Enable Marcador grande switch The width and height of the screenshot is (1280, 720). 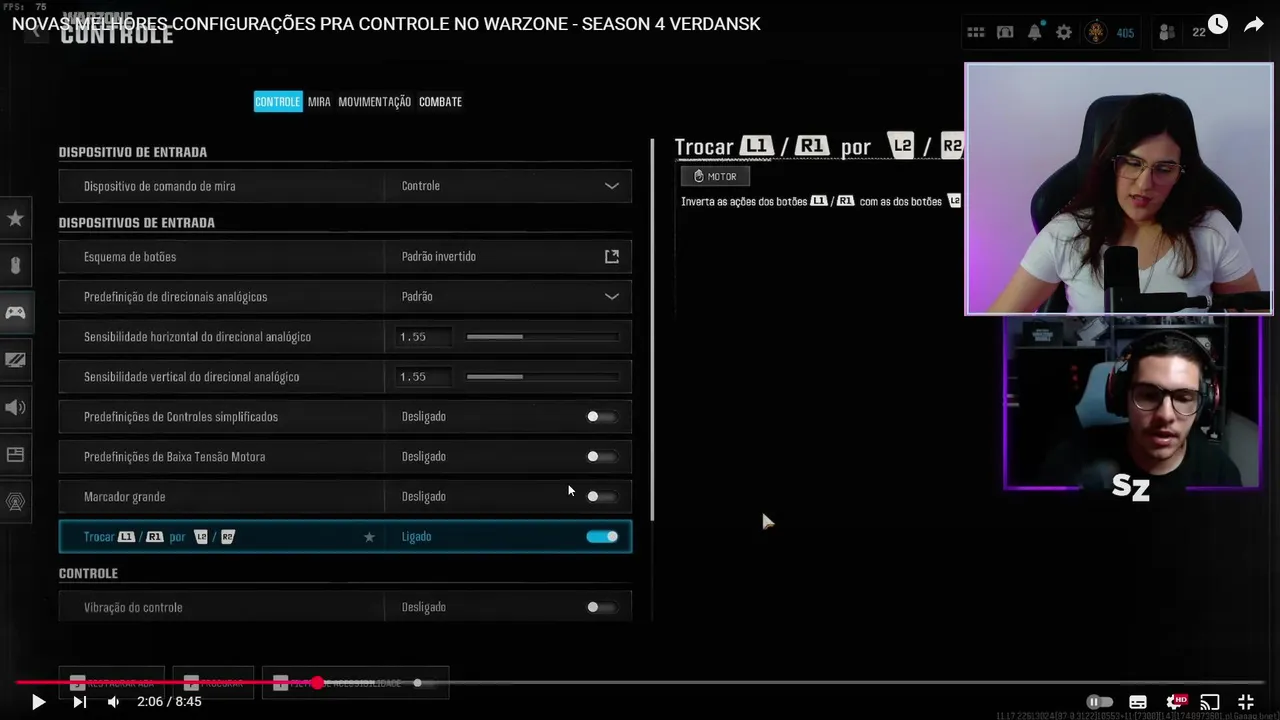(x=602, y=497)
